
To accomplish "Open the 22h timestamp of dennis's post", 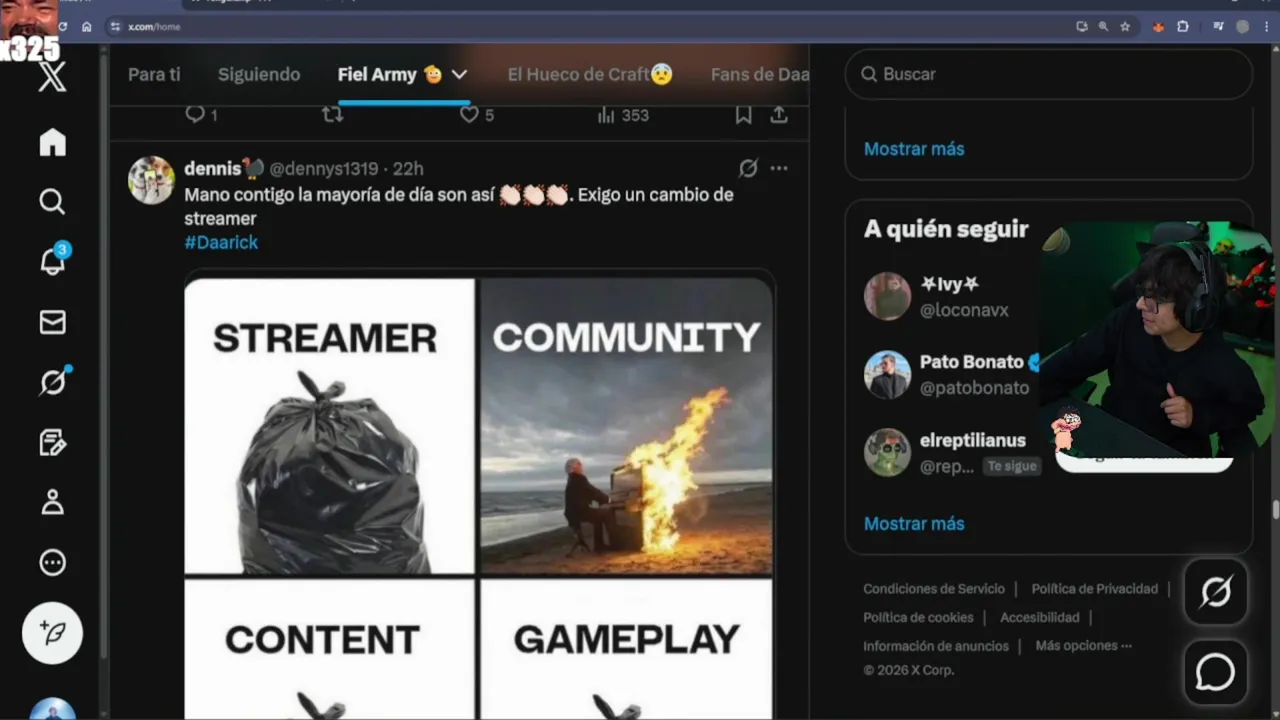I will [x=408, y=168].
